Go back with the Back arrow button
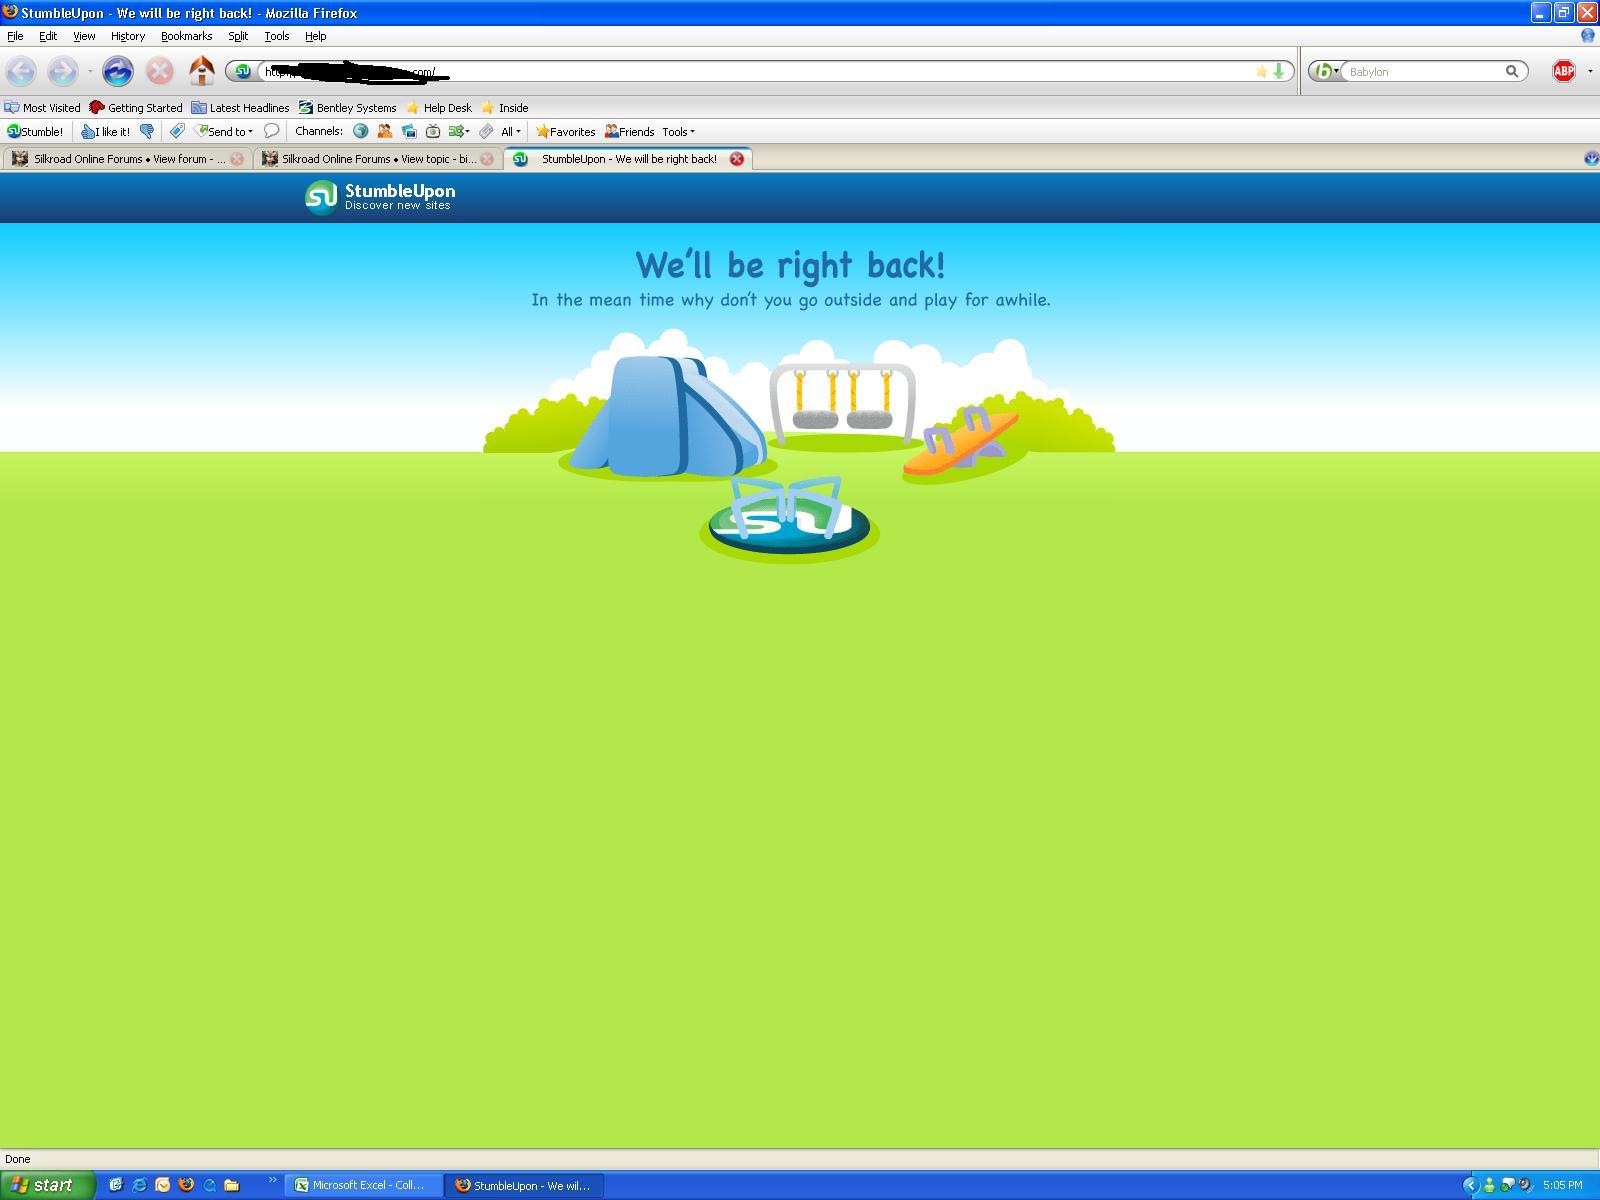The image size is (1600, 1200). (21, 71)
